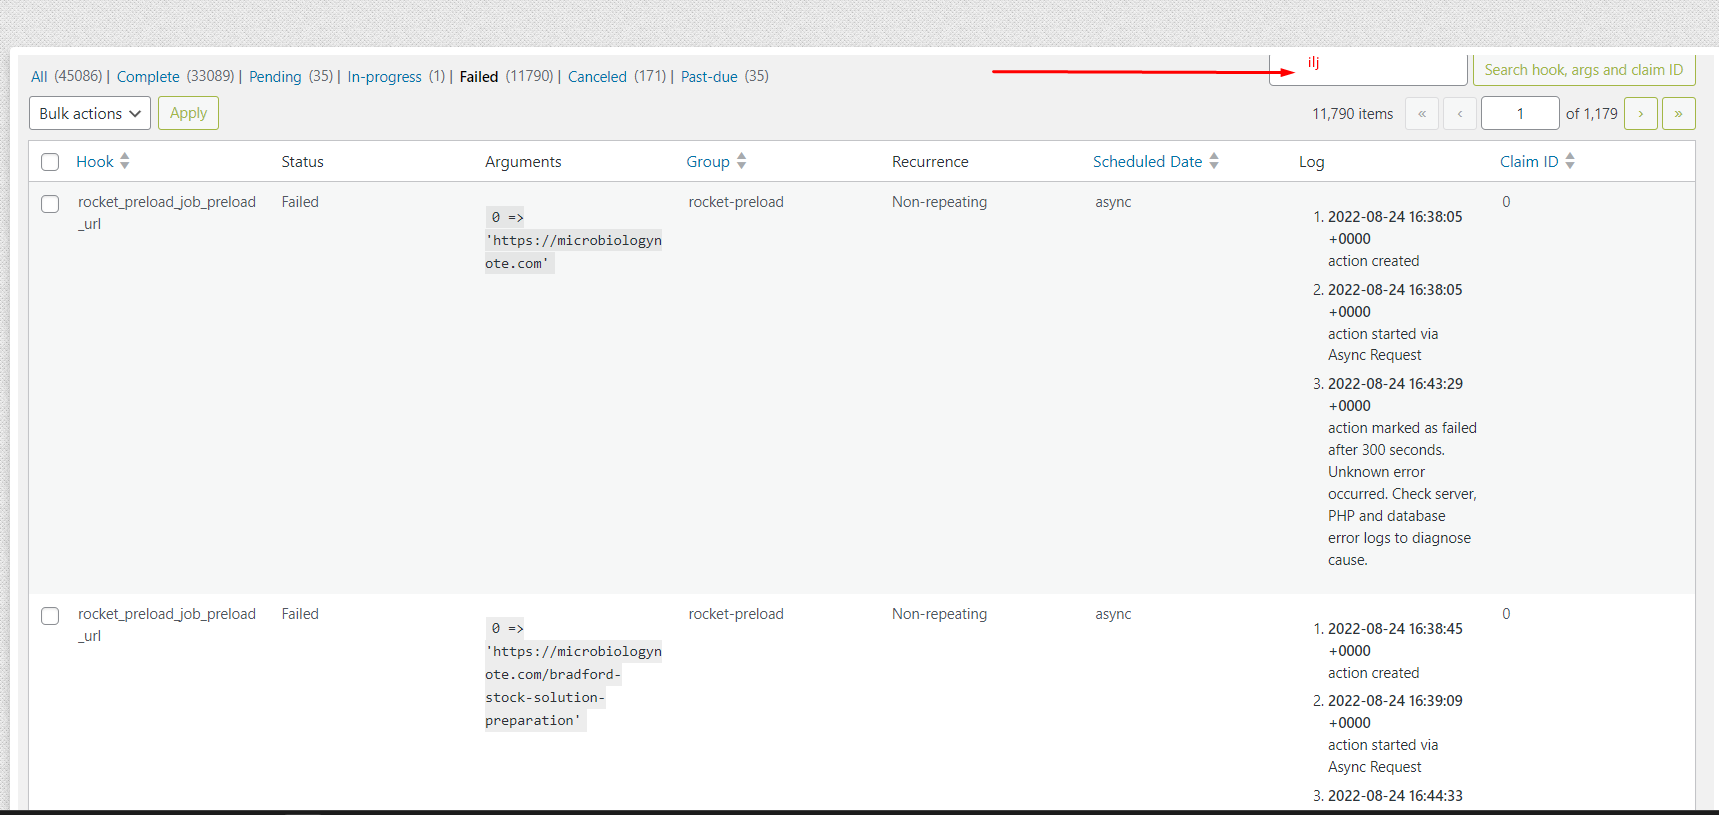The height and width of the screenshot is (815, 1719).
Task: Click the Recurrence column header
Action: (930, 162)
